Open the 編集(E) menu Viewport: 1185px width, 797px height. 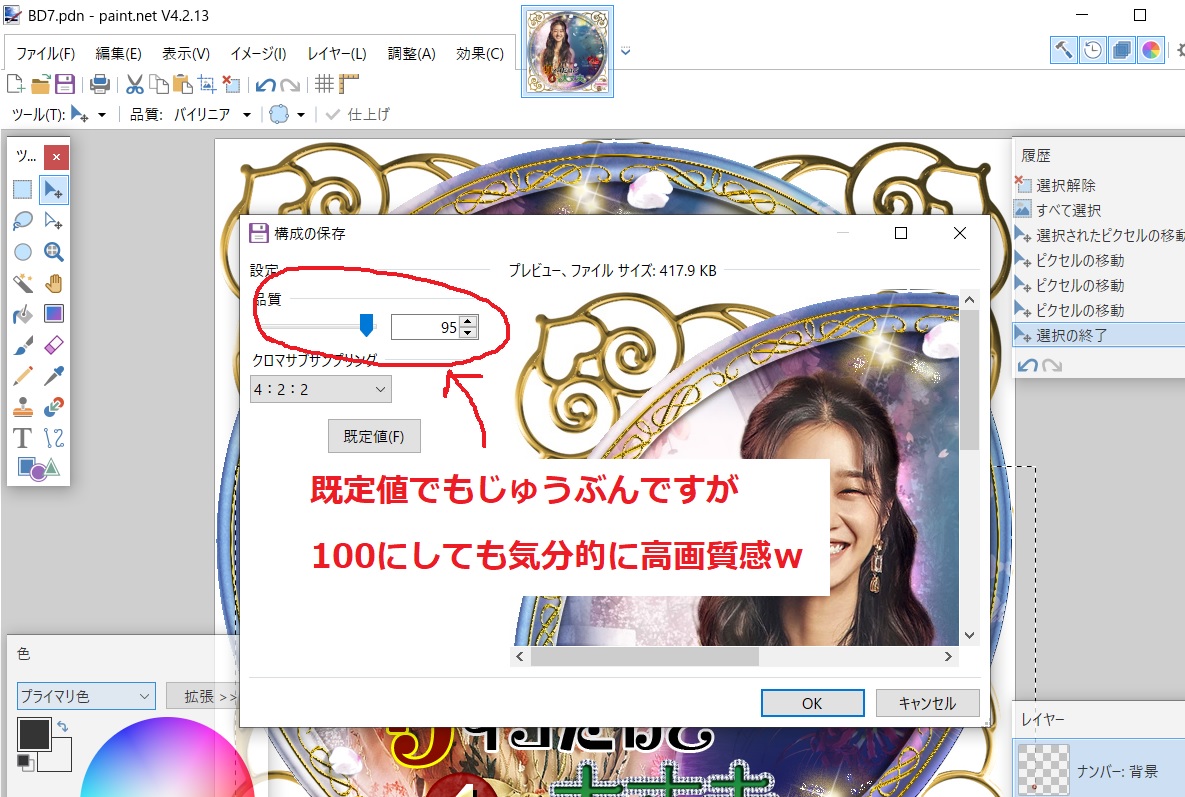tap(119, 54)
